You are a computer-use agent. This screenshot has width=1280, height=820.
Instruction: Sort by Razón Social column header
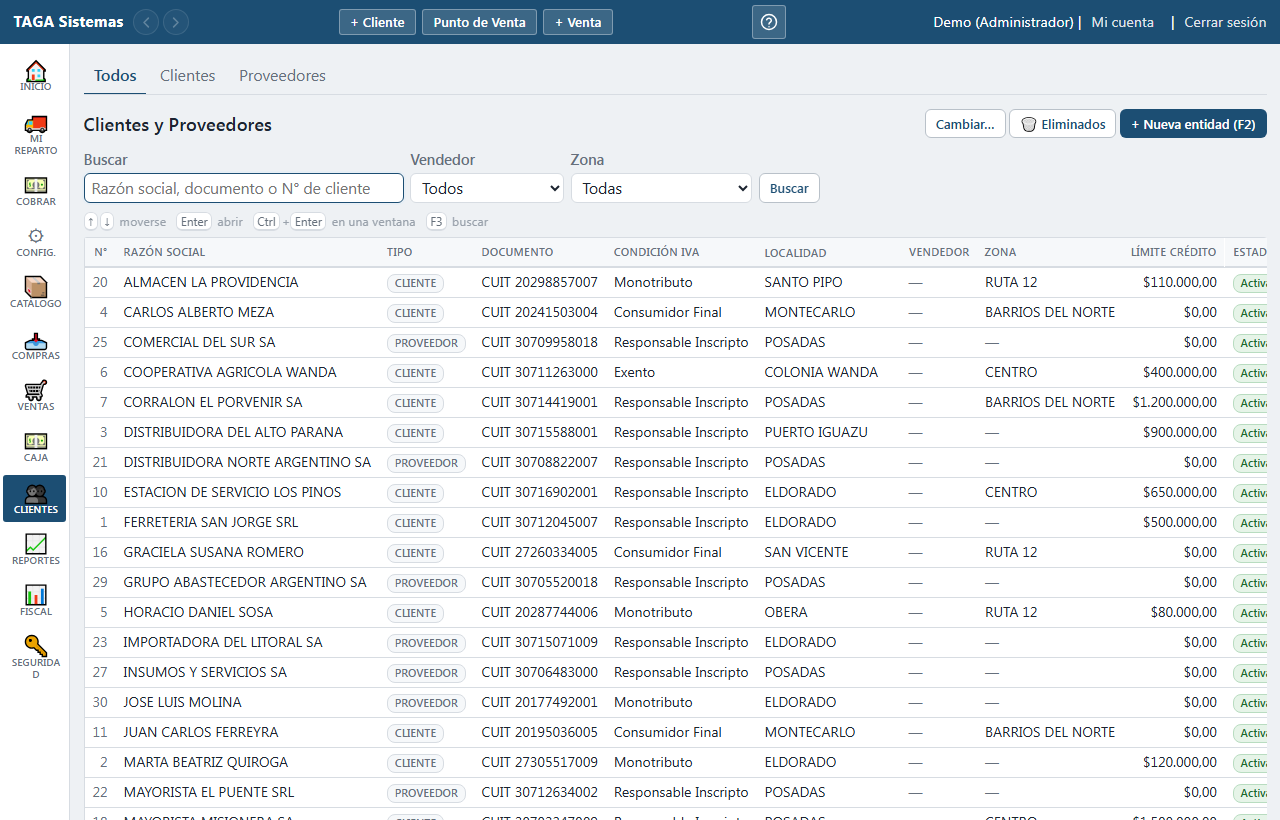tap(164, 252)
